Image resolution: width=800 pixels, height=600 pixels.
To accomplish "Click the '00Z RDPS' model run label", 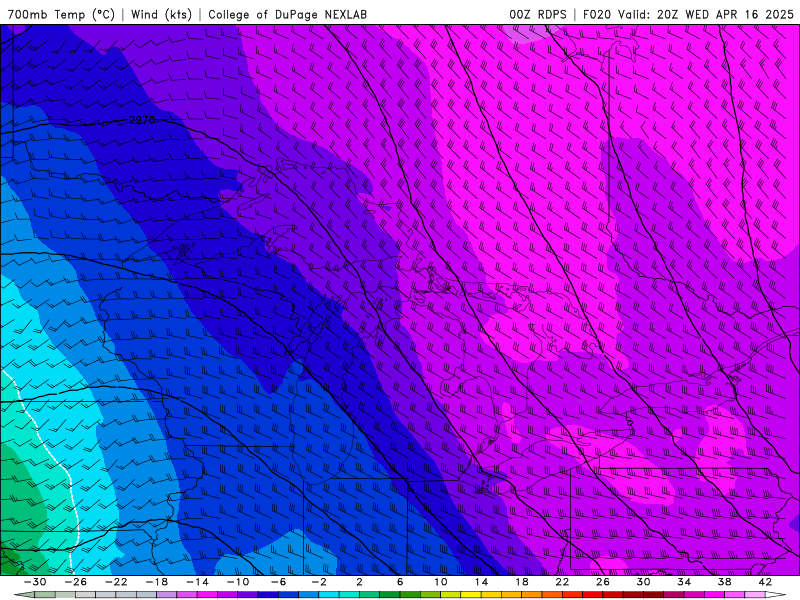I will coord(538,14).
